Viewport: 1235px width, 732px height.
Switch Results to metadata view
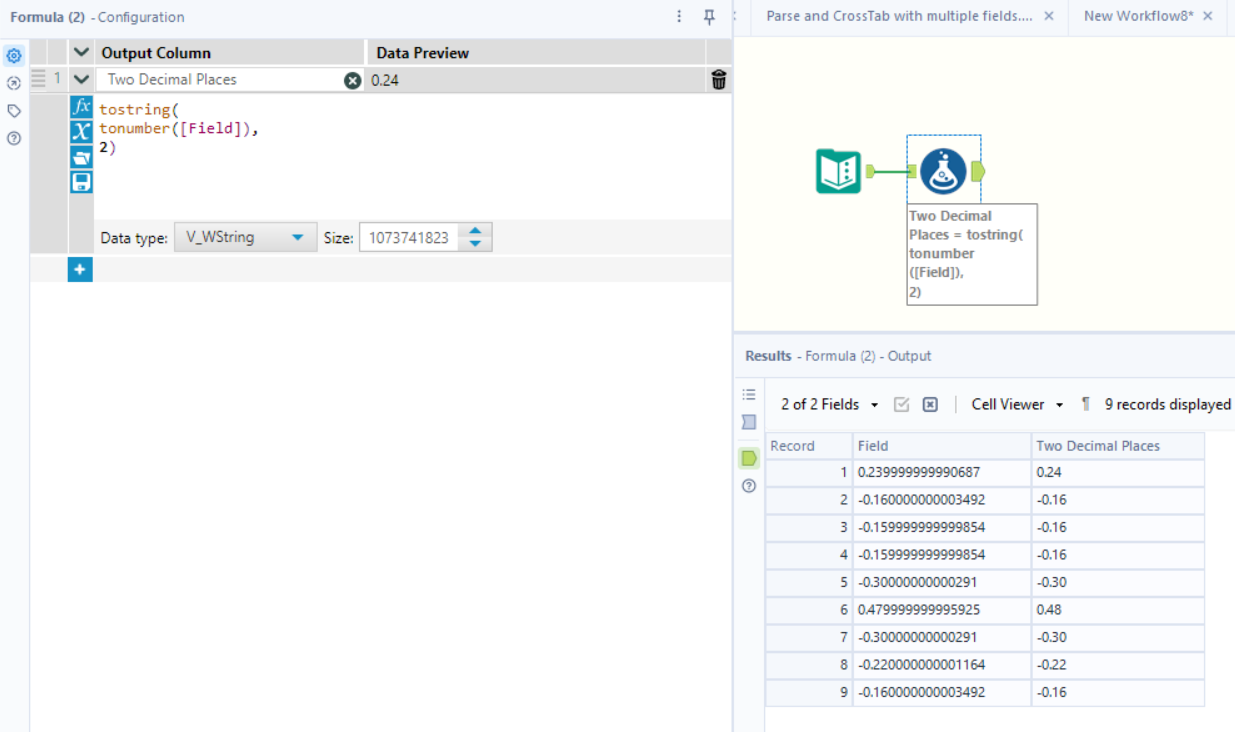pos(749,394)
